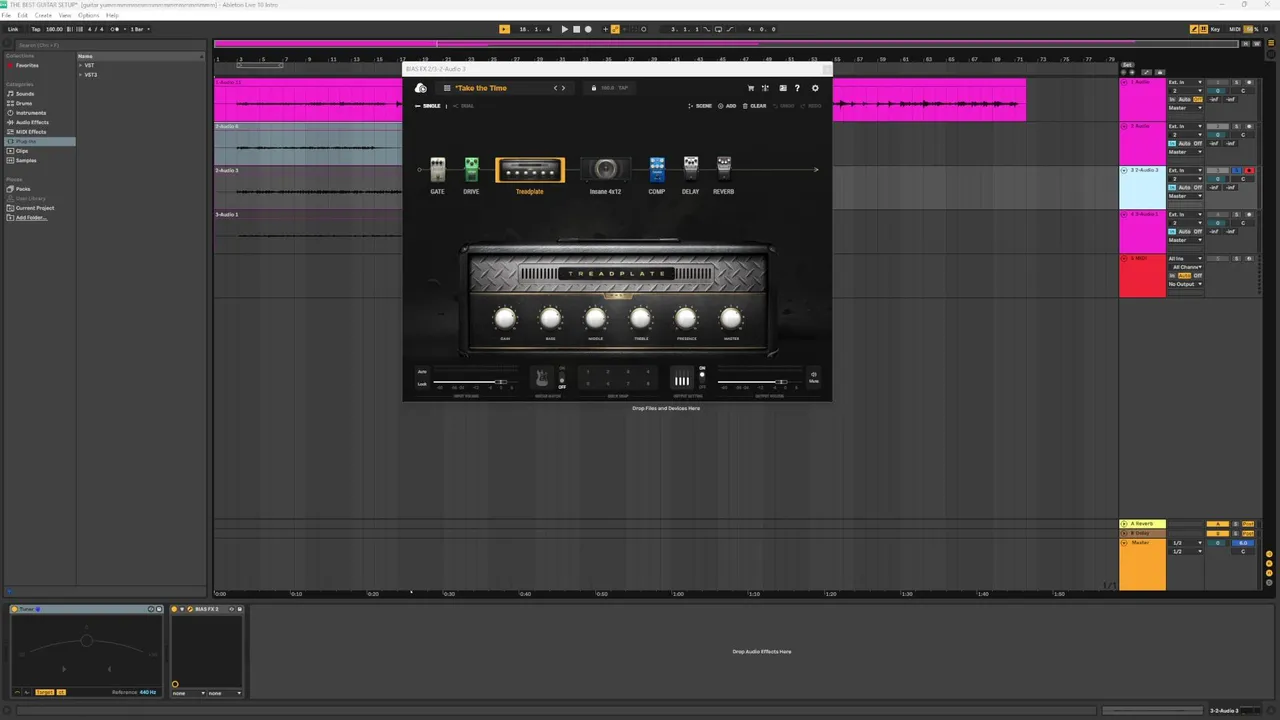
Task: Click ADD in BIAS FX toolbar
Action: tap(727, 106)
